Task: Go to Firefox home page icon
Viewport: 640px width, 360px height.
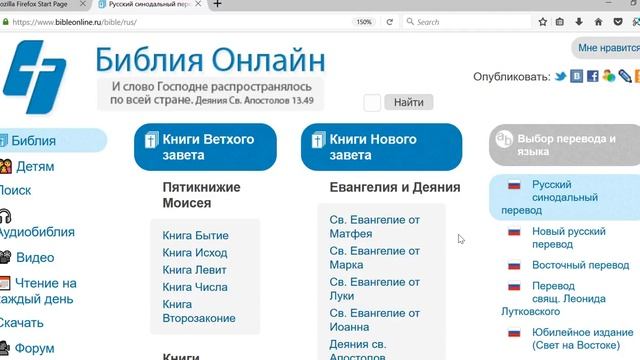Action: pyautogui.click(x=598, y=22)
